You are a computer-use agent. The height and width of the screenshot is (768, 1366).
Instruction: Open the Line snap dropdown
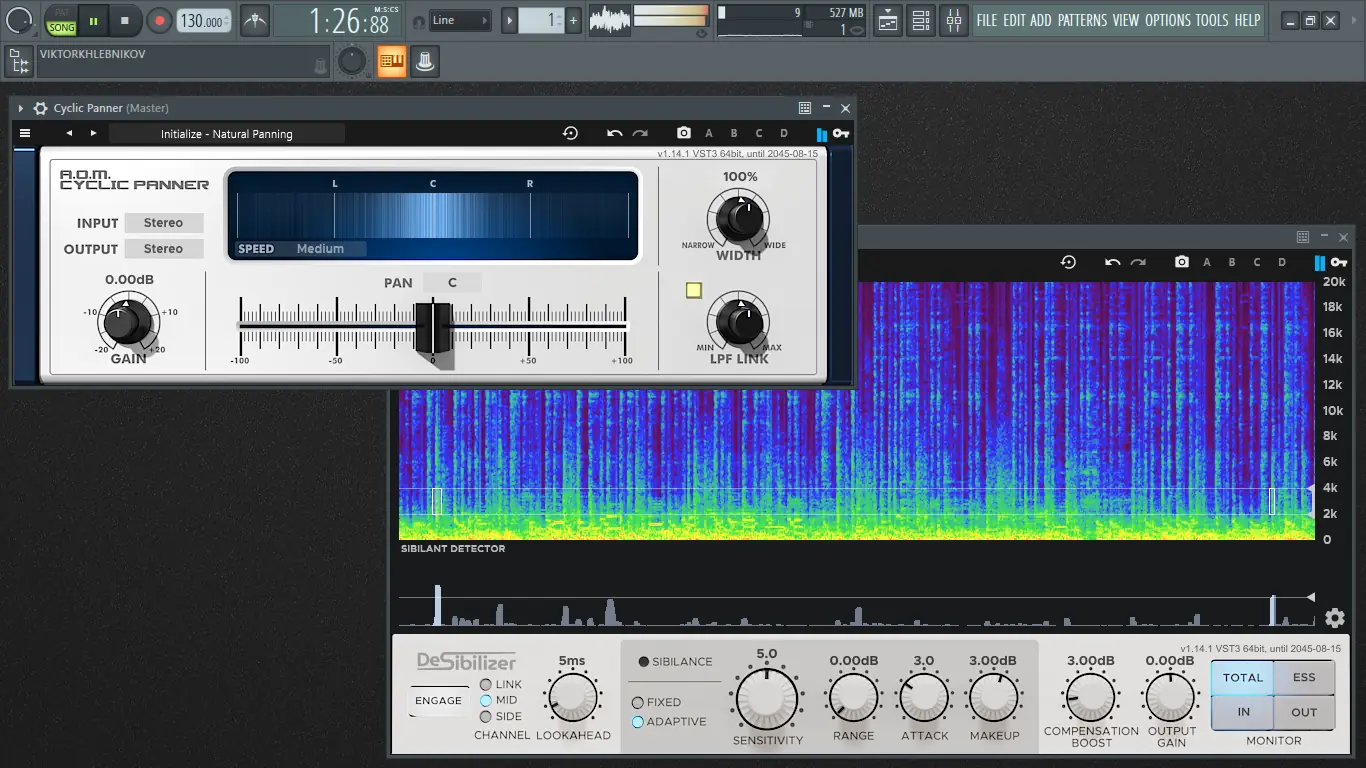460,20
